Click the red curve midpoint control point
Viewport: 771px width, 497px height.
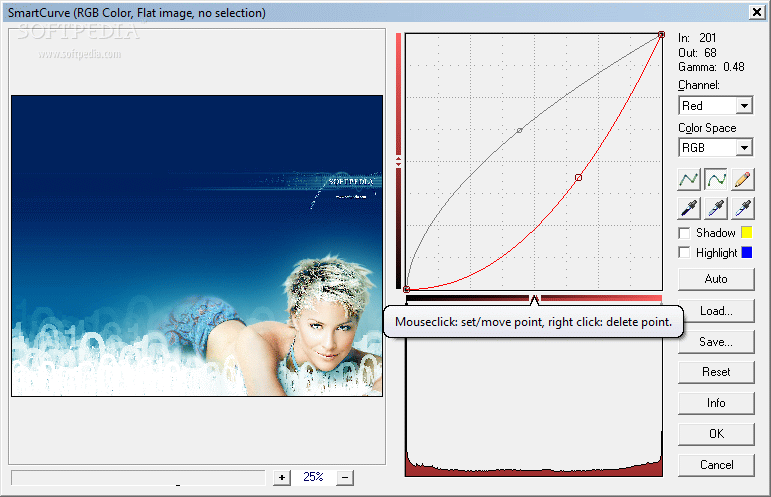[578, 177]
